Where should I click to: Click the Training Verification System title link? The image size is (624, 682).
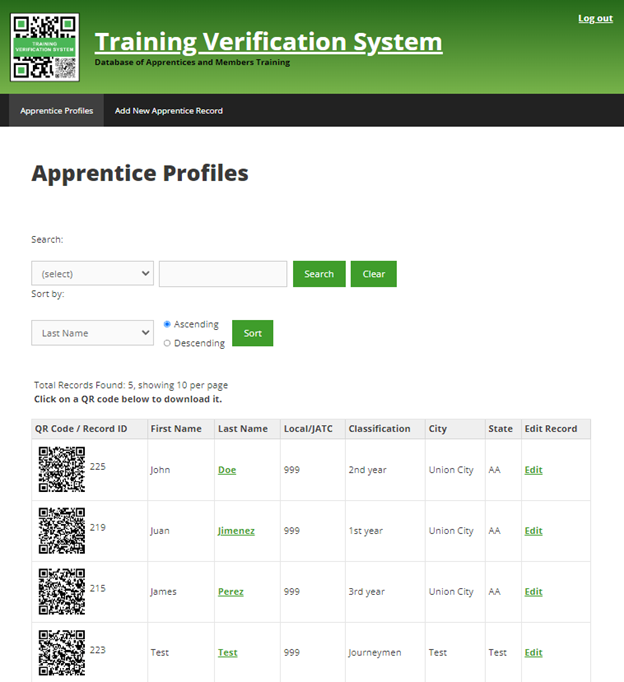click(268, 42)
